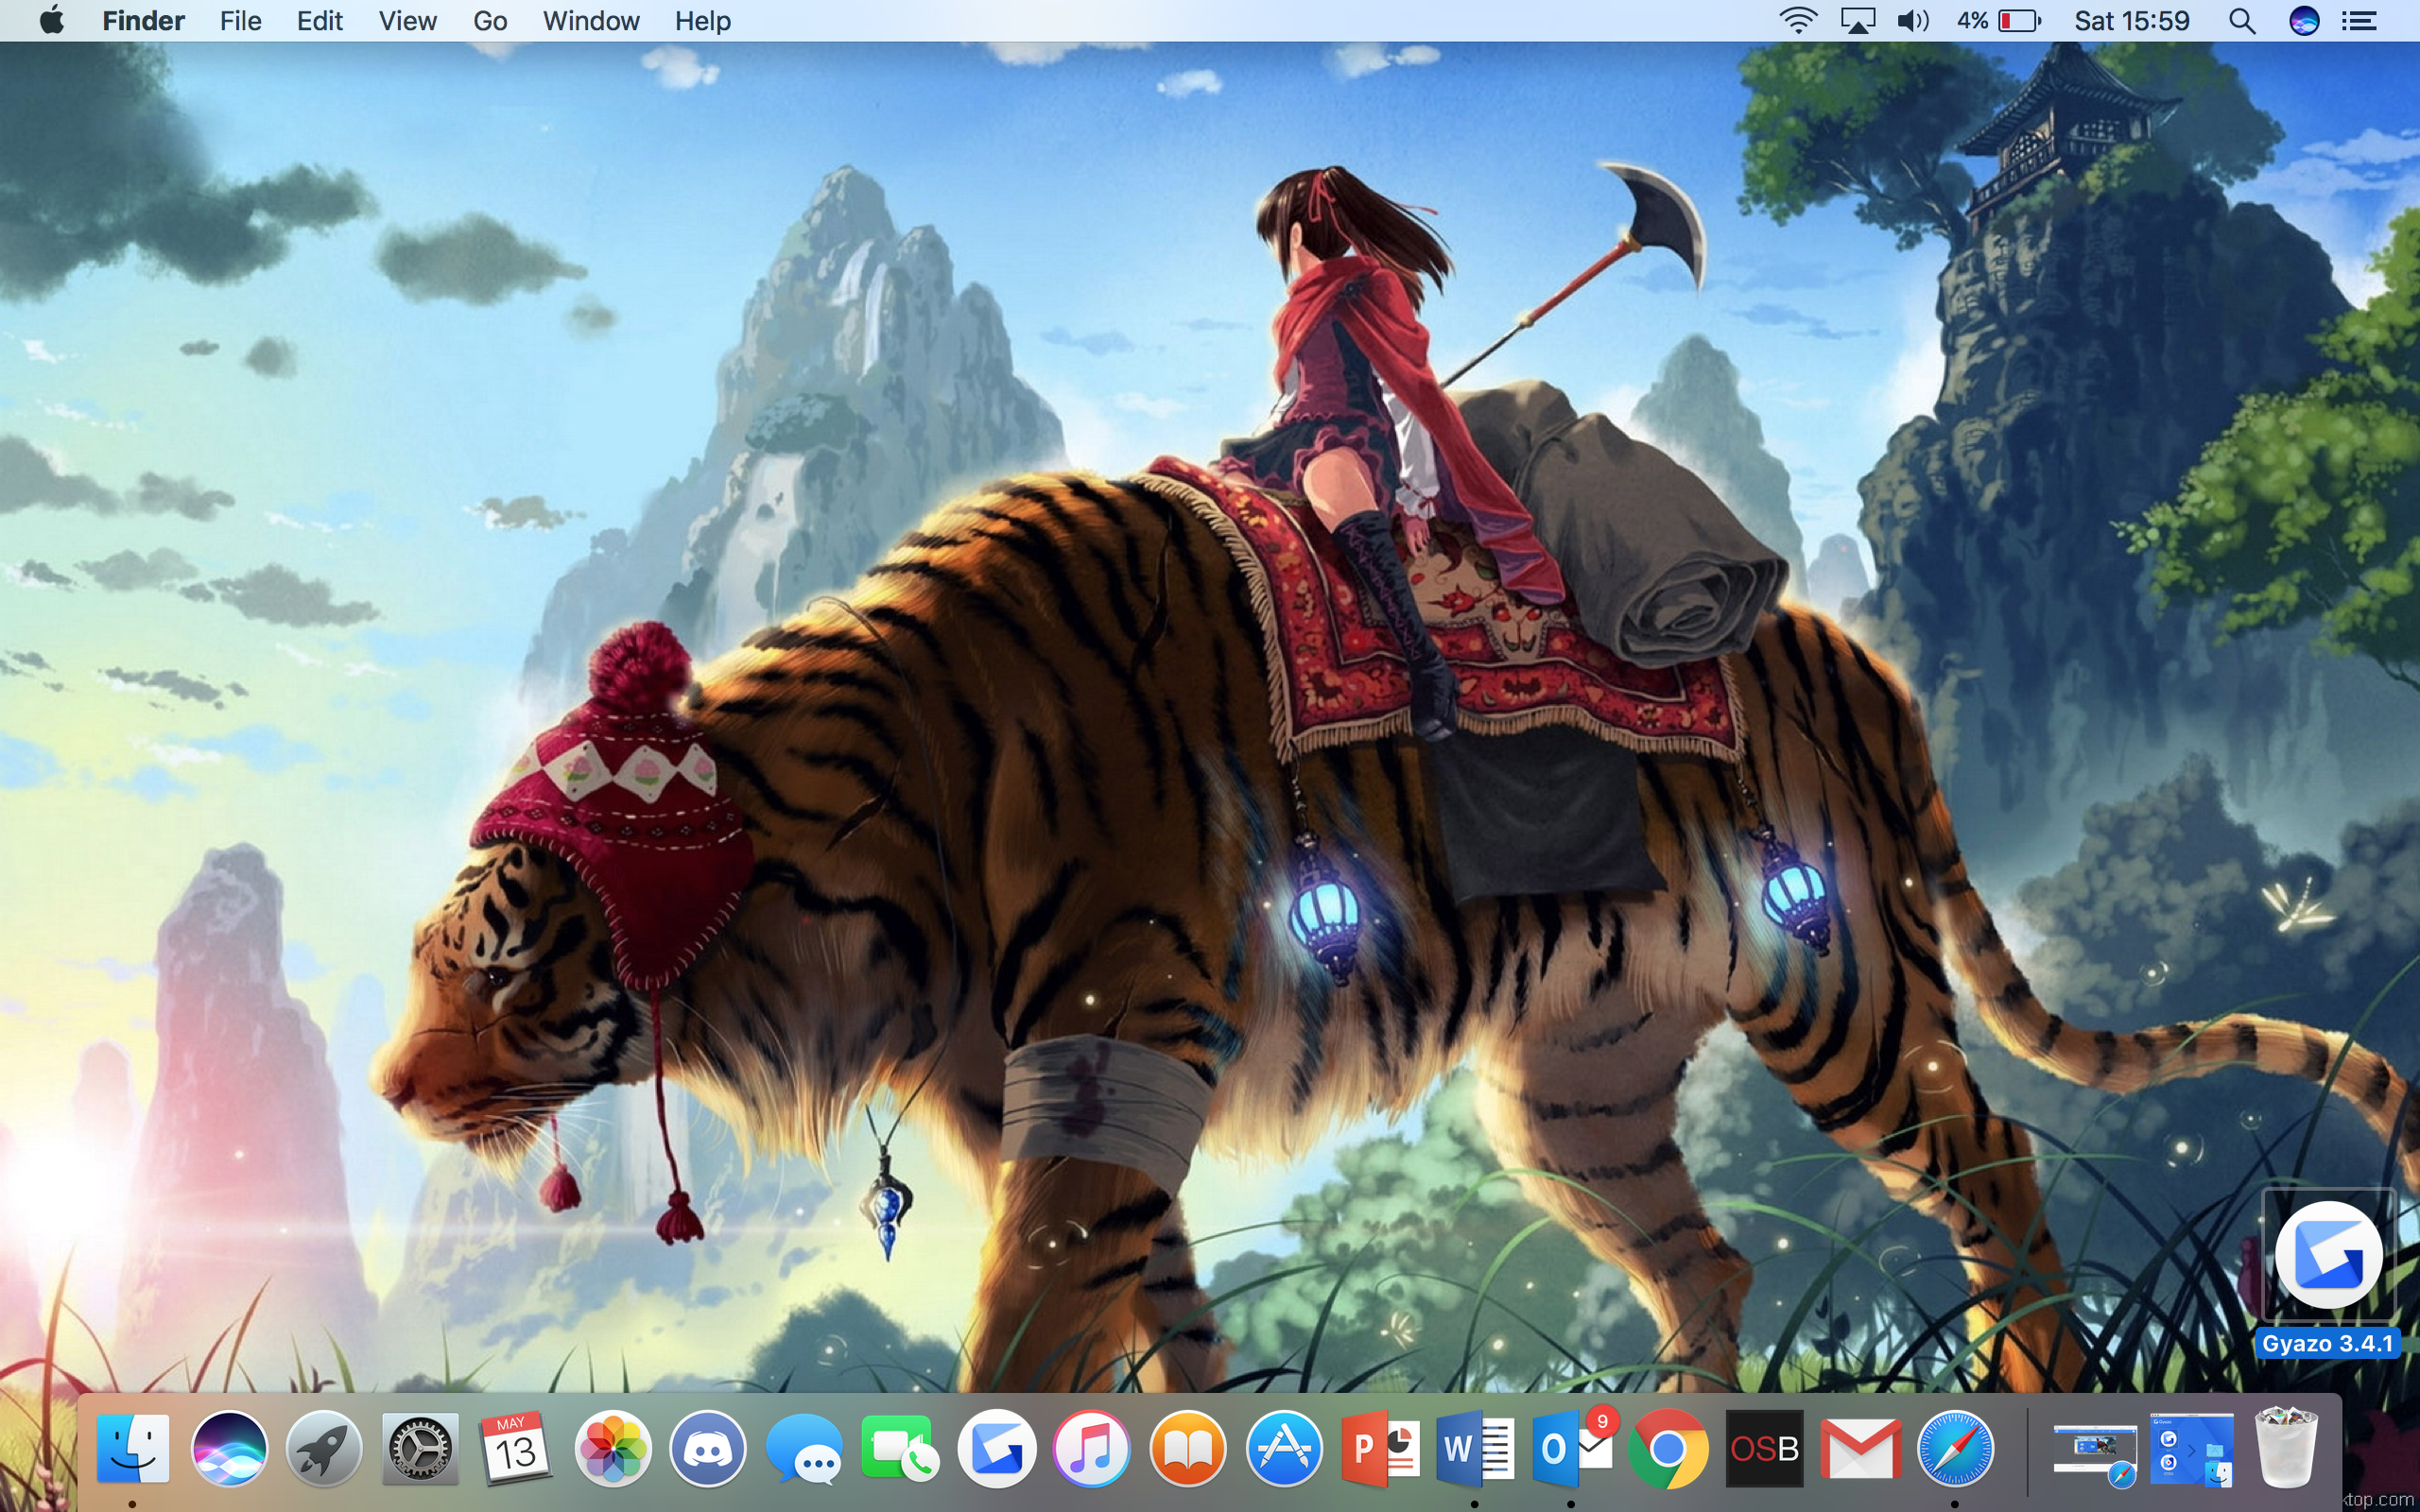Open the Notification Center list icon
2420x1512 pixels.
2359,21
